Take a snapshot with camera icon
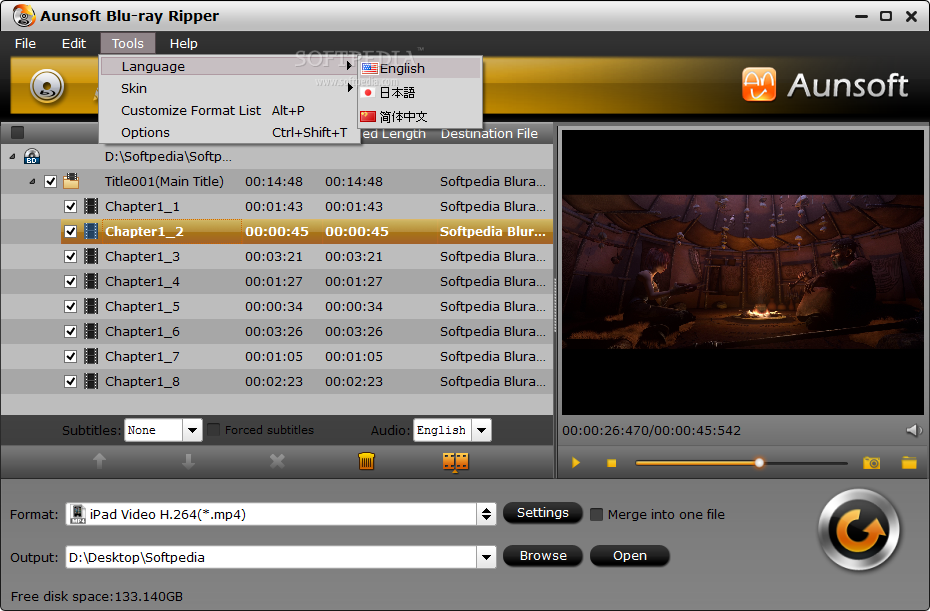Viewport: 930px width, 611px height. 871,462
